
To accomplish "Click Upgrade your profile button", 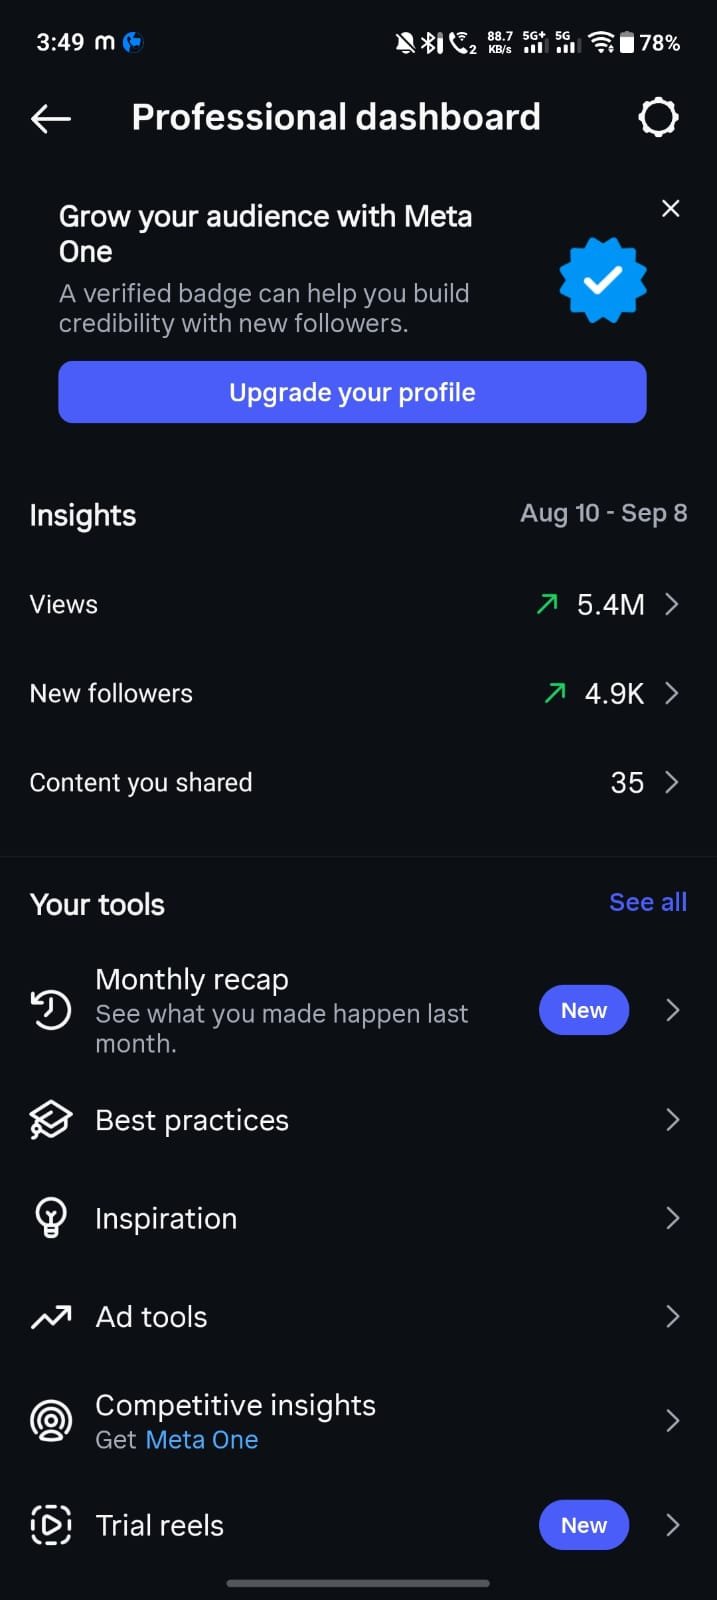I will (352, 392).
